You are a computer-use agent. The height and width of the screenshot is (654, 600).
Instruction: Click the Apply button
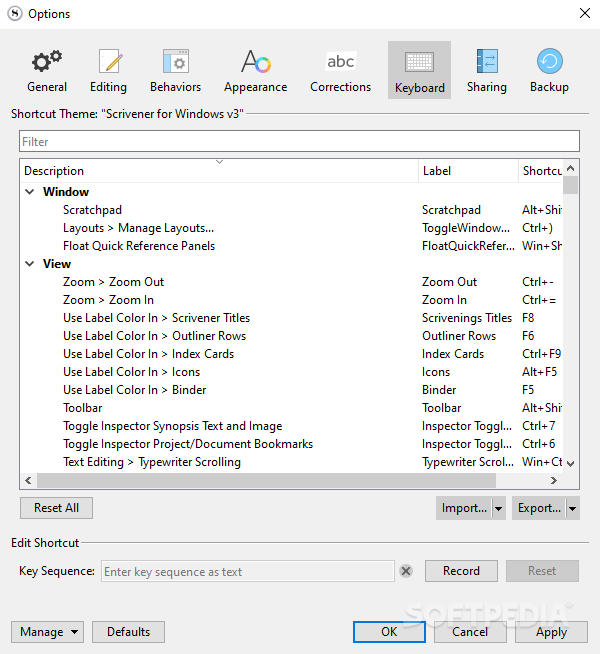tap(551, 632)
